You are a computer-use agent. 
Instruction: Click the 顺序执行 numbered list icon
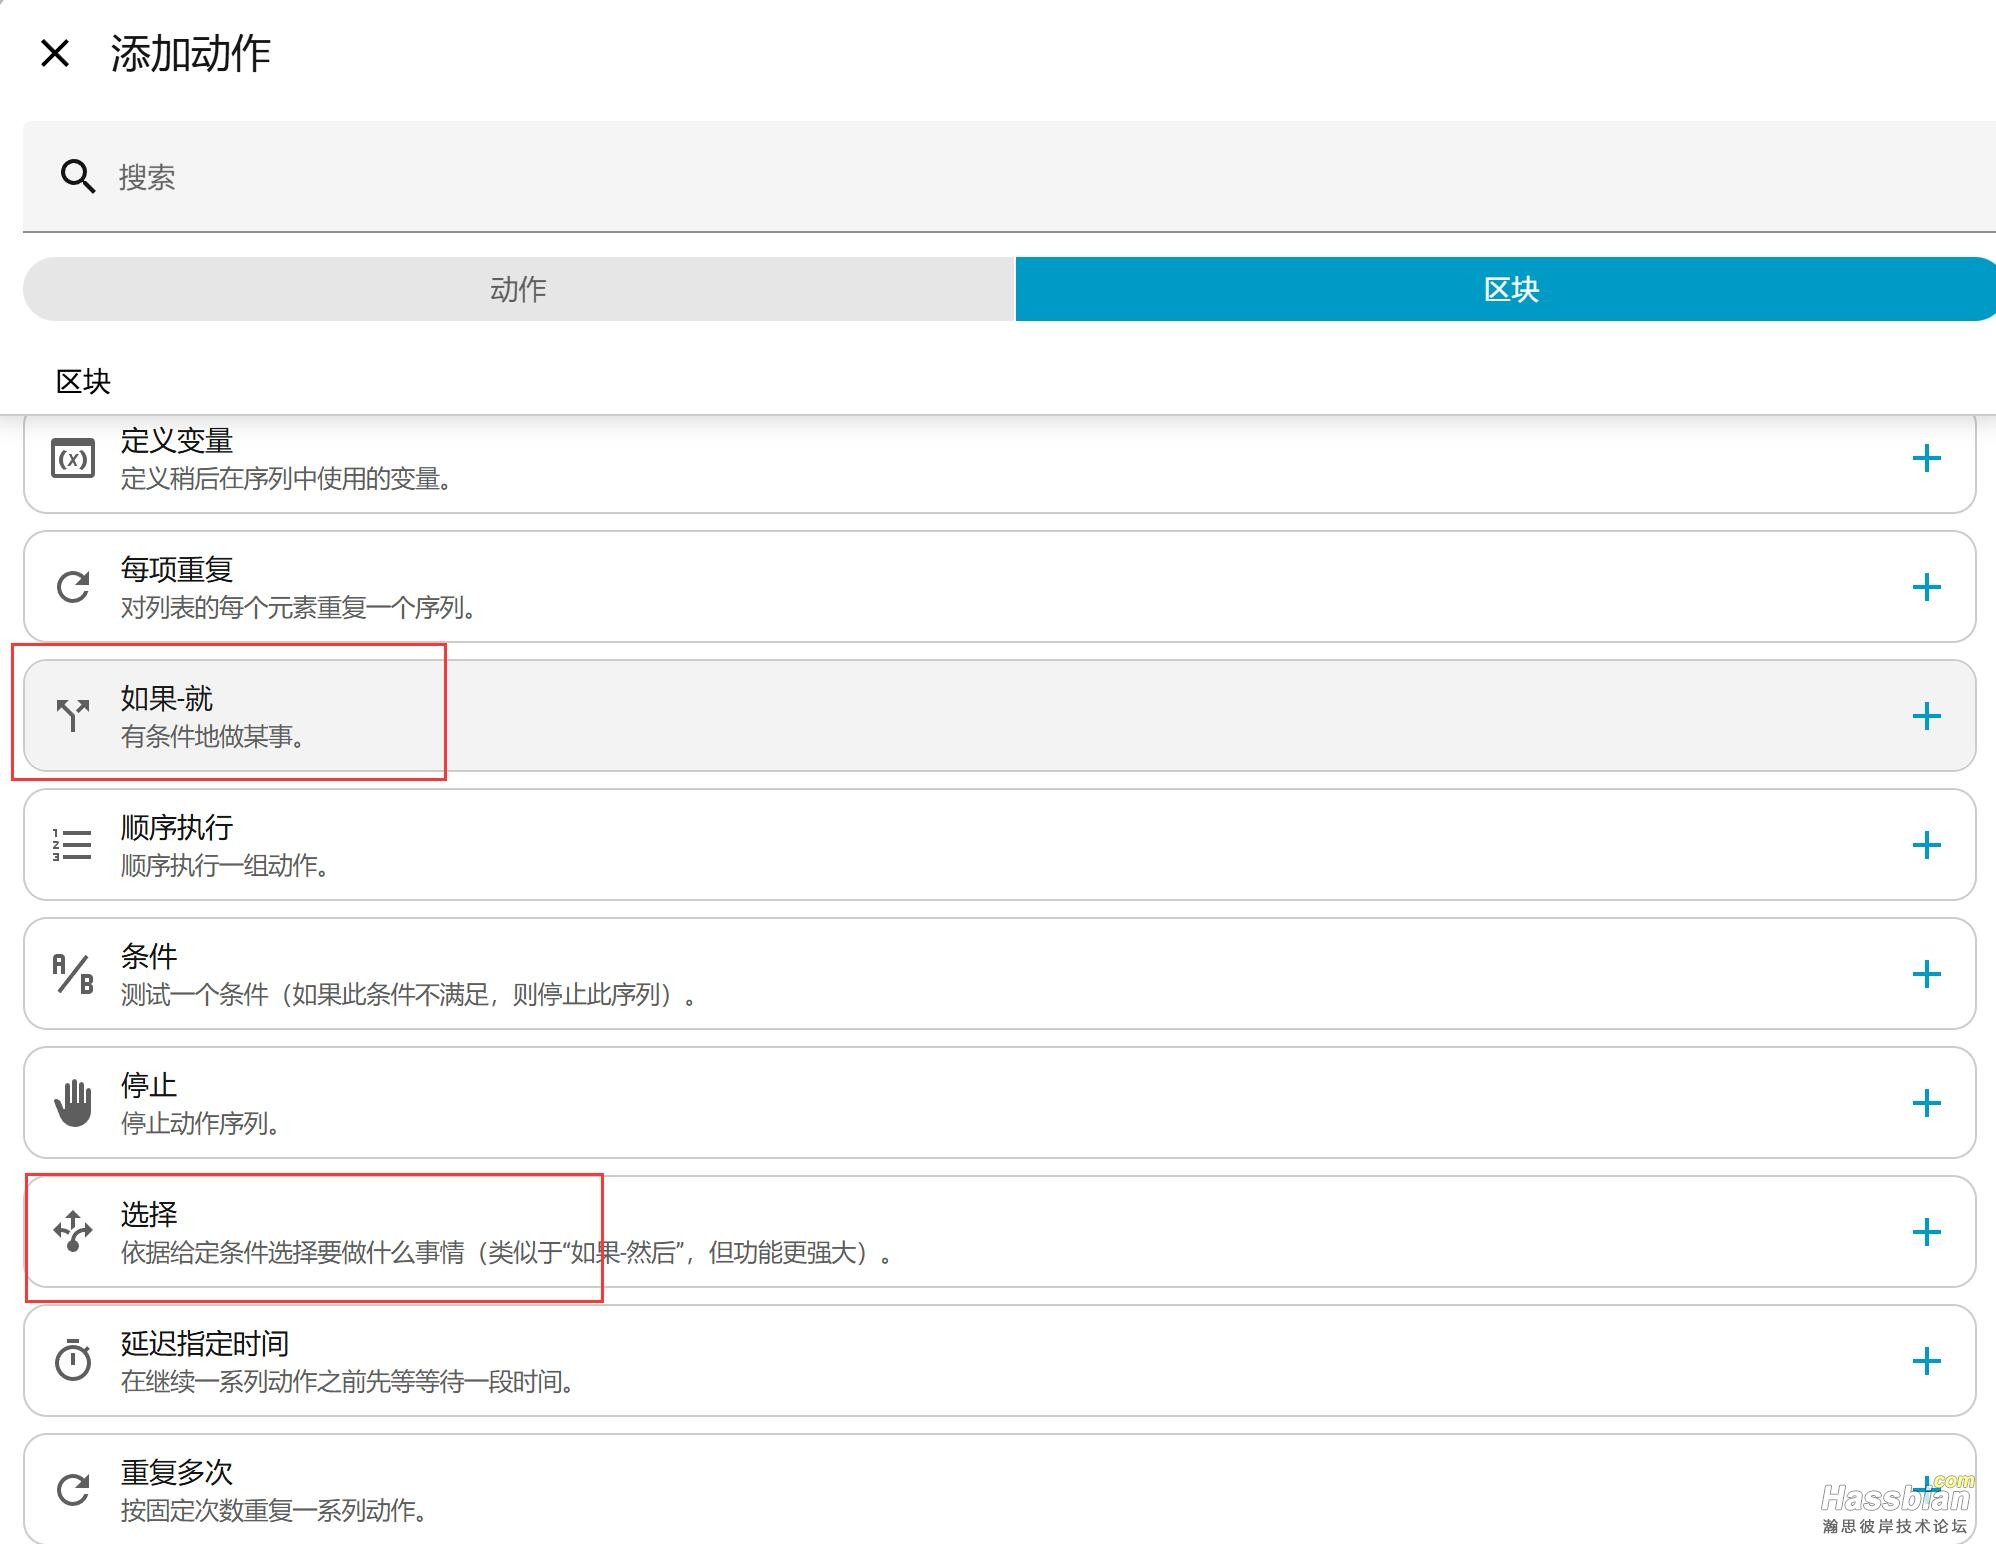coord(73,845)
